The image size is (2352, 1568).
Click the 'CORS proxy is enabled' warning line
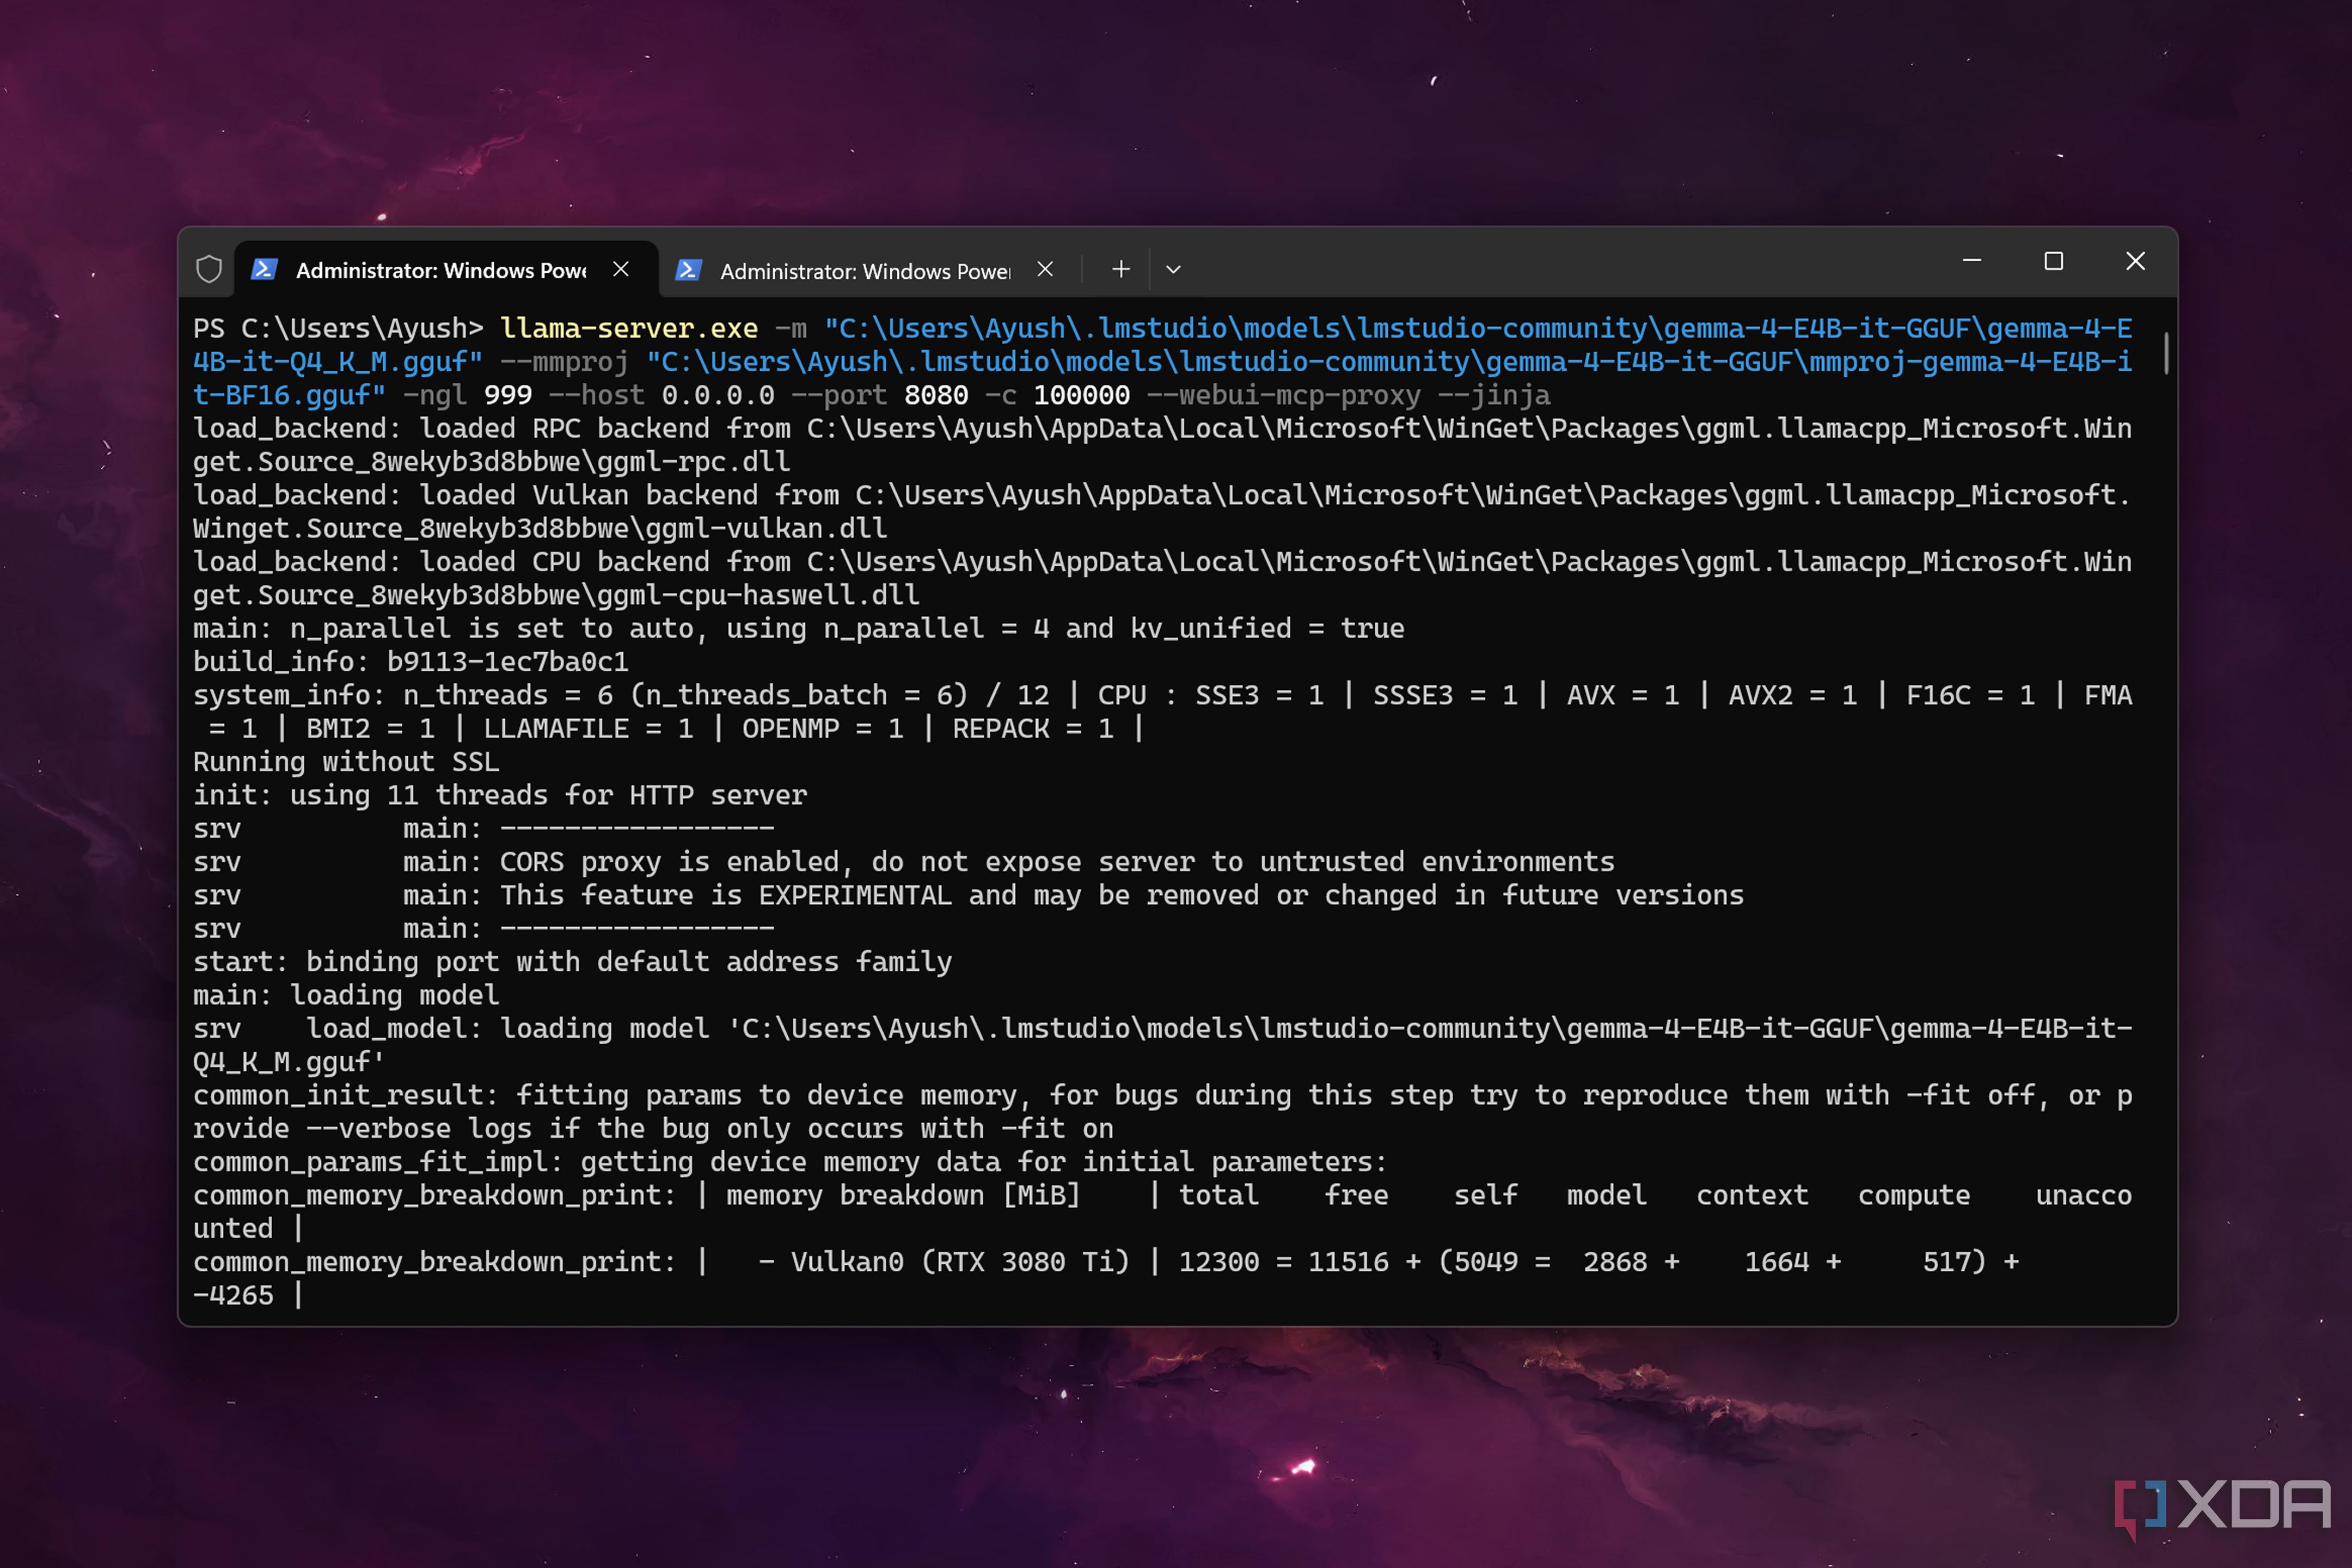click(x=904, y=862)
